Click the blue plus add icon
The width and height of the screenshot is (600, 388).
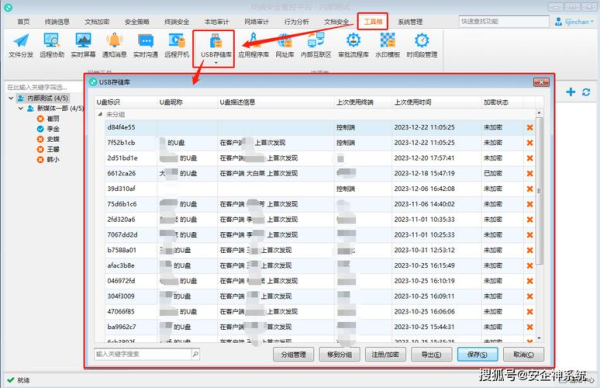pos(571,92)
